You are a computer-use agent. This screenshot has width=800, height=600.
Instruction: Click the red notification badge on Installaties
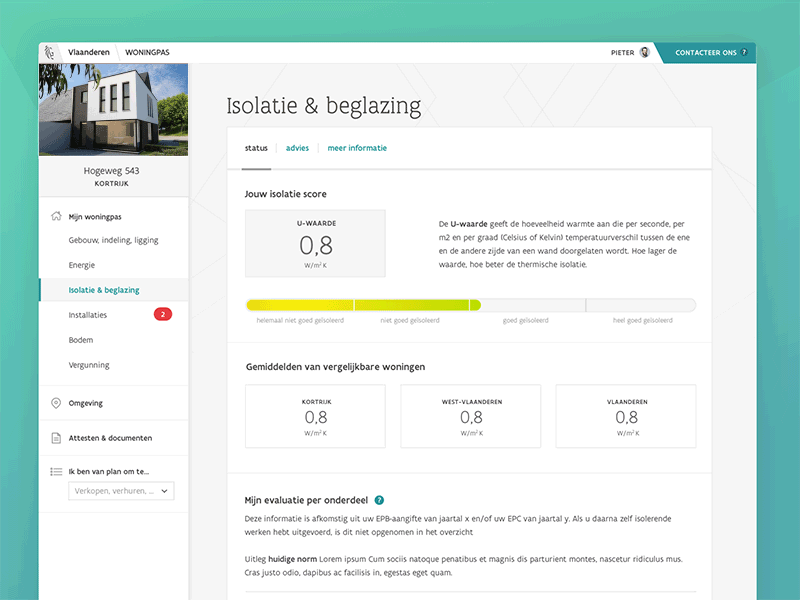[160, 313]
